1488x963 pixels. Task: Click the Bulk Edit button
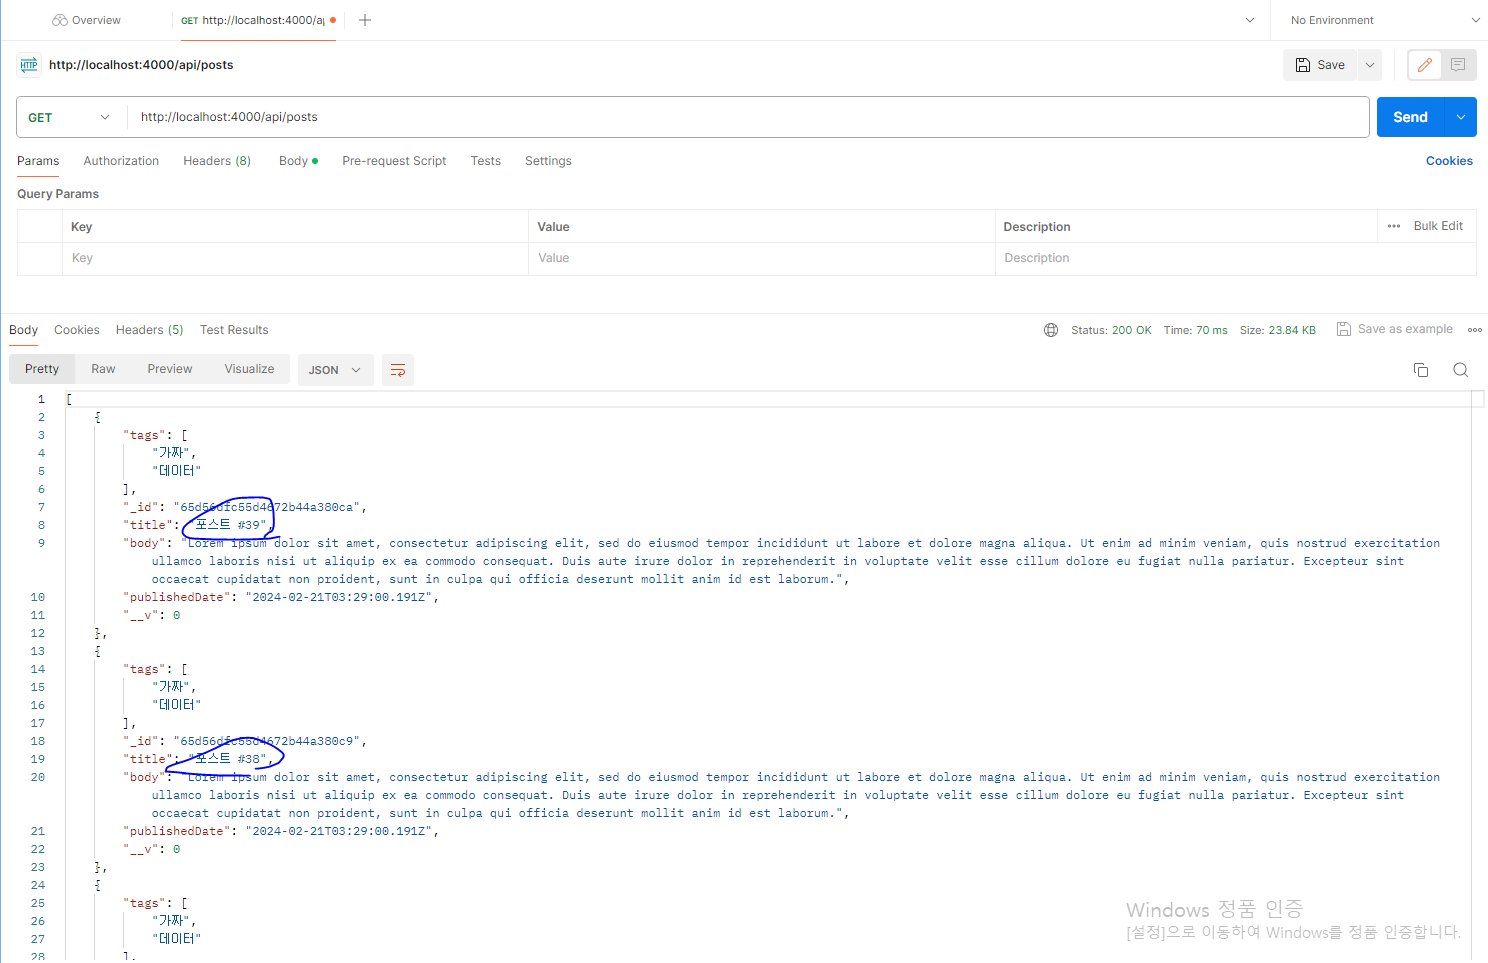pos(1438,226)
